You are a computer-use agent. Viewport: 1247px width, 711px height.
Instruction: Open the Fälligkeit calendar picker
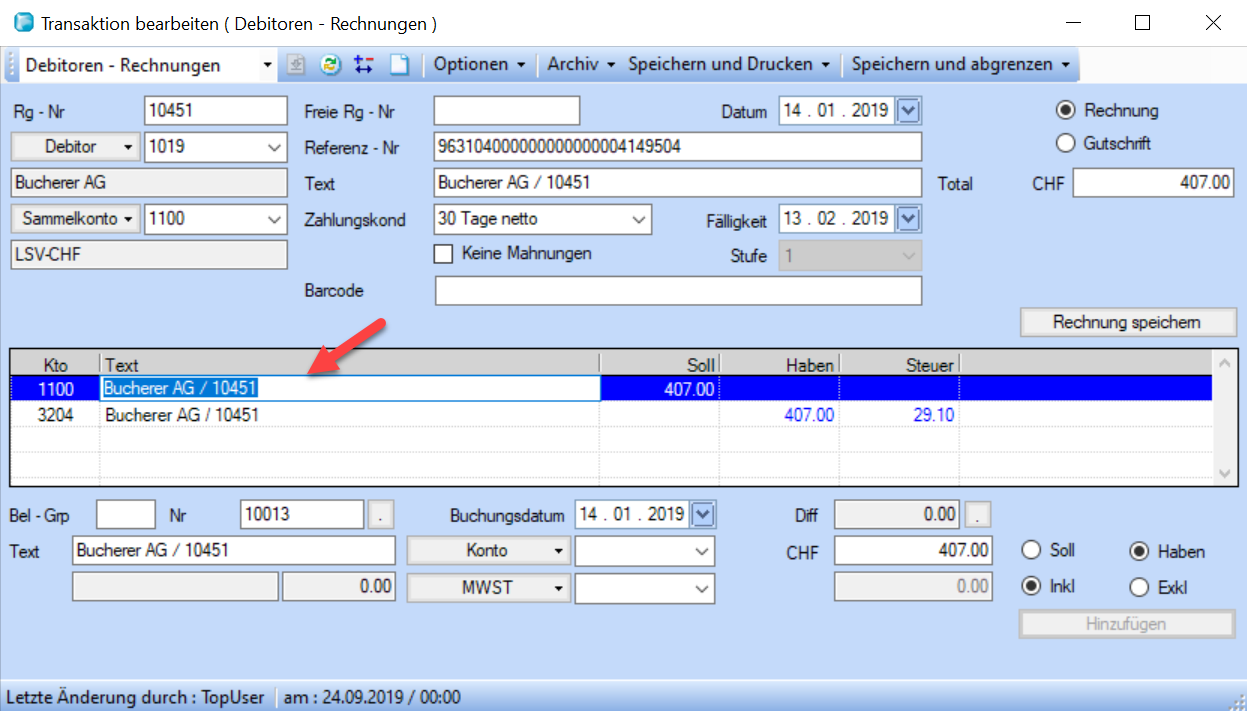tap(908, 218)
